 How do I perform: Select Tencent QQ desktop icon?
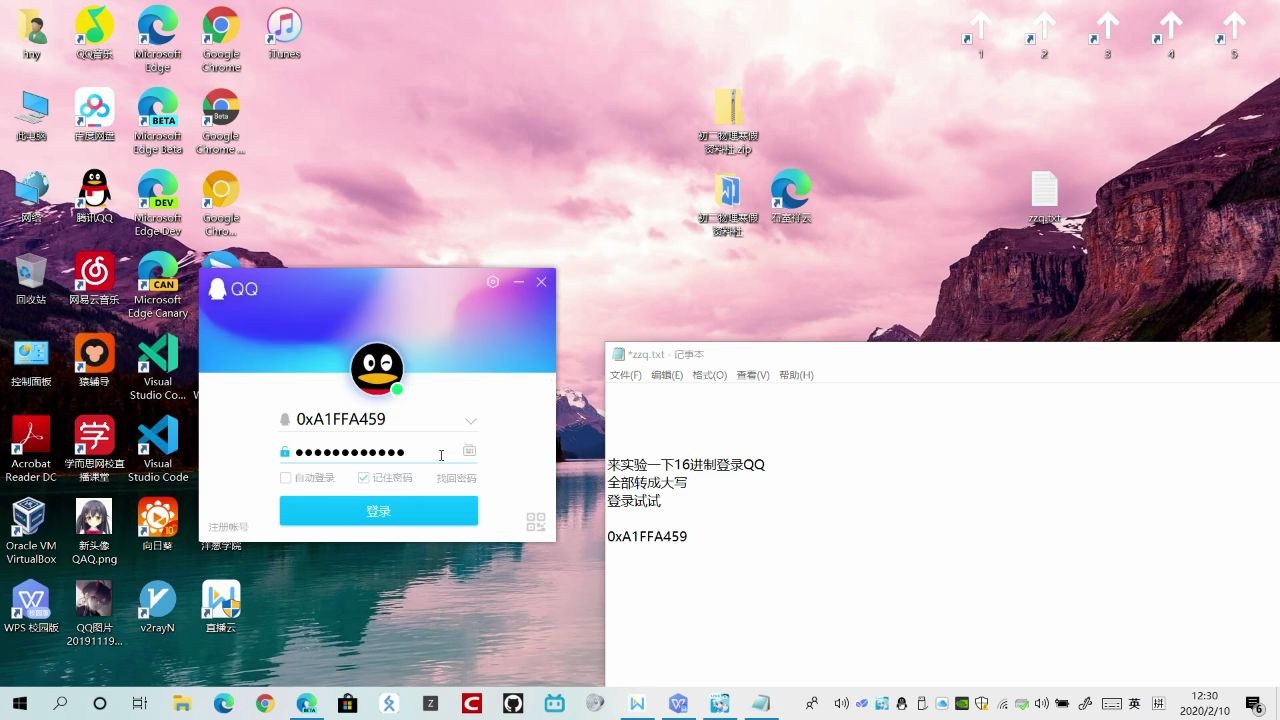[x=94, y=197]
